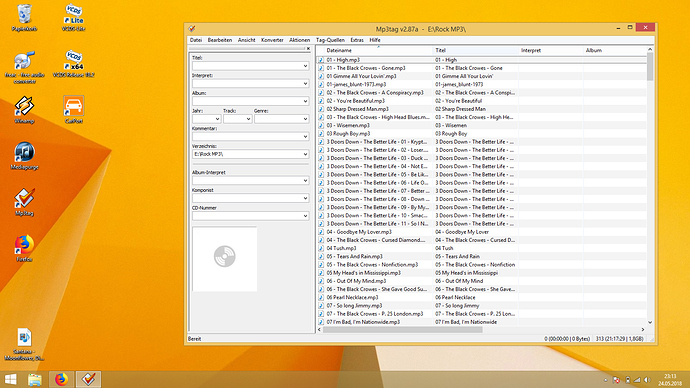Sort by the Album column header
The image size is (690, 388).
click(x=615, y=51)
